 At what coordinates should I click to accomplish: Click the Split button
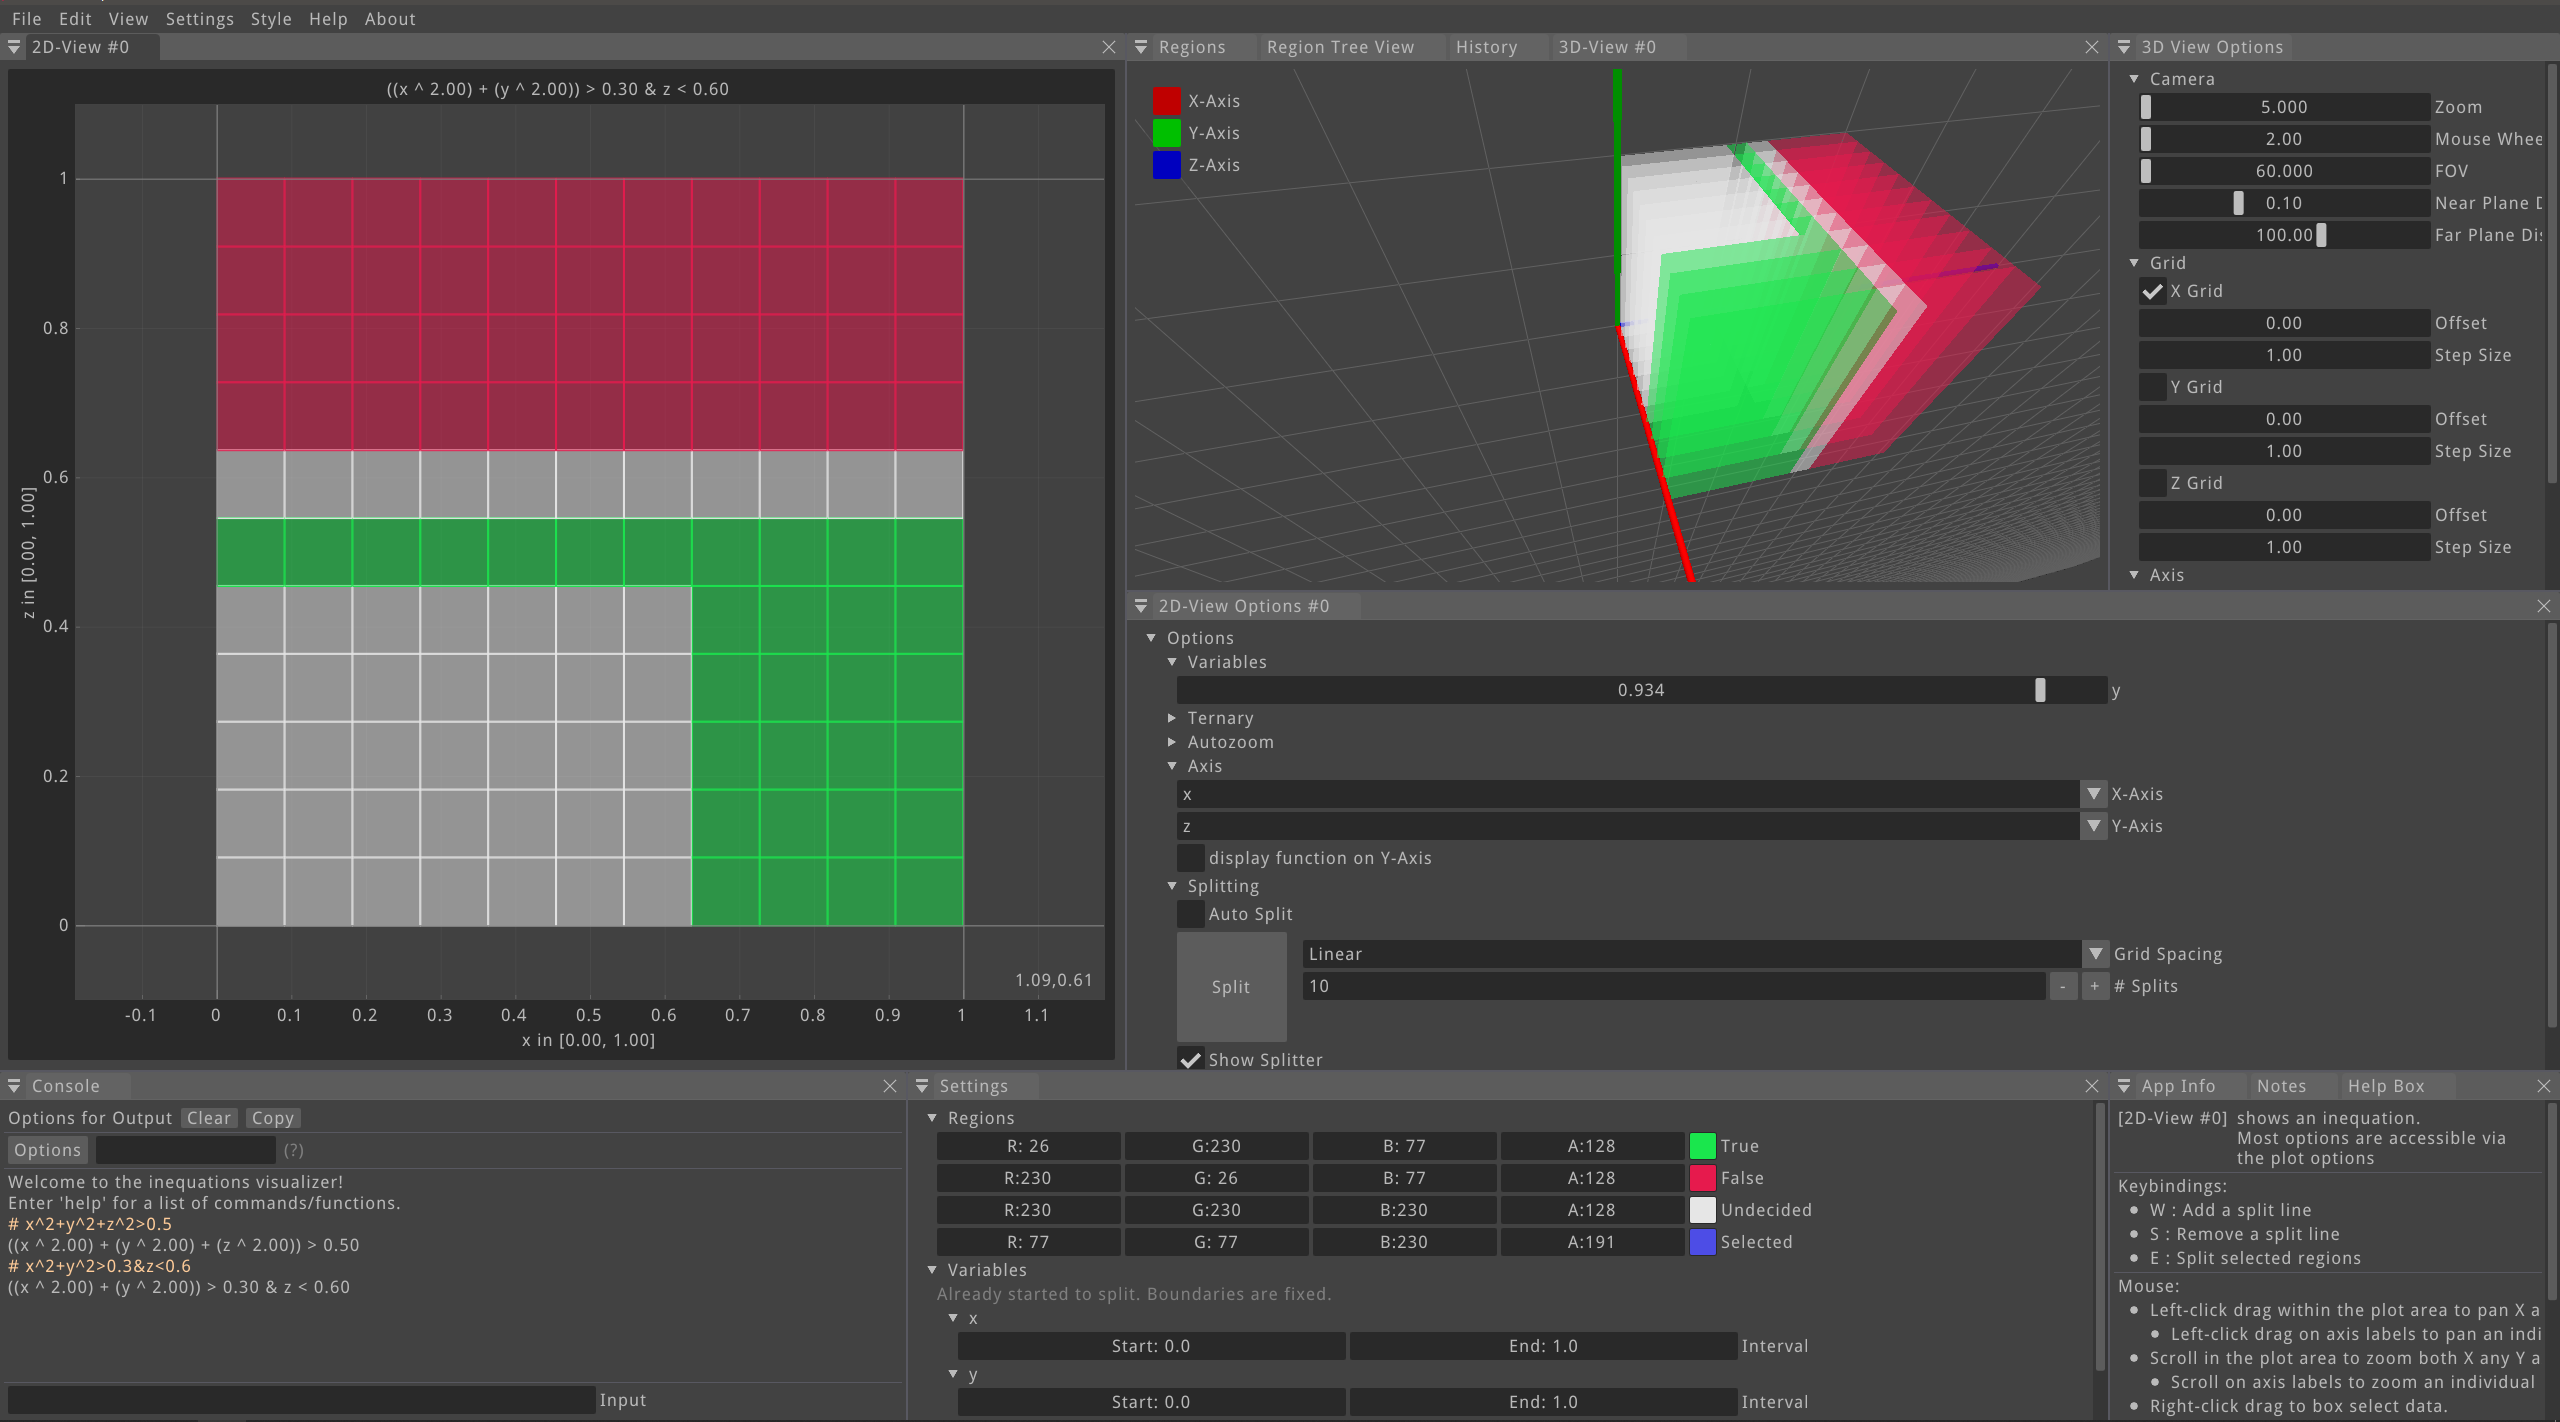click(1231, 987)
